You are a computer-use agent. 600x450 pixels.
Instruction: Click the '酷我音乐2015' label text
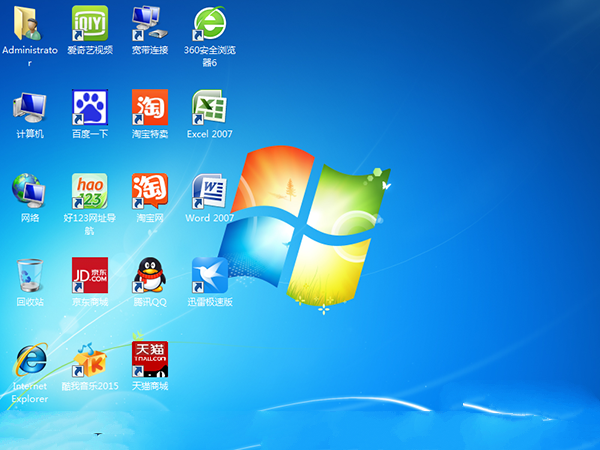tap(90, 386)
